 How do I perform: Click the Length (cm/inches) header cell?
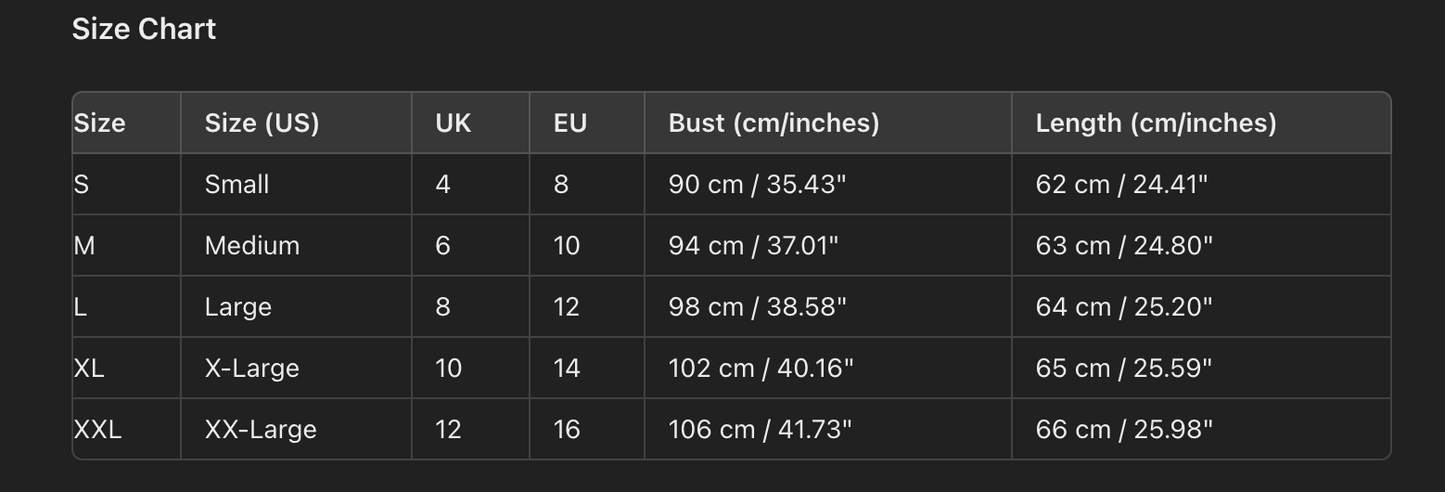tap(1156, 123)
